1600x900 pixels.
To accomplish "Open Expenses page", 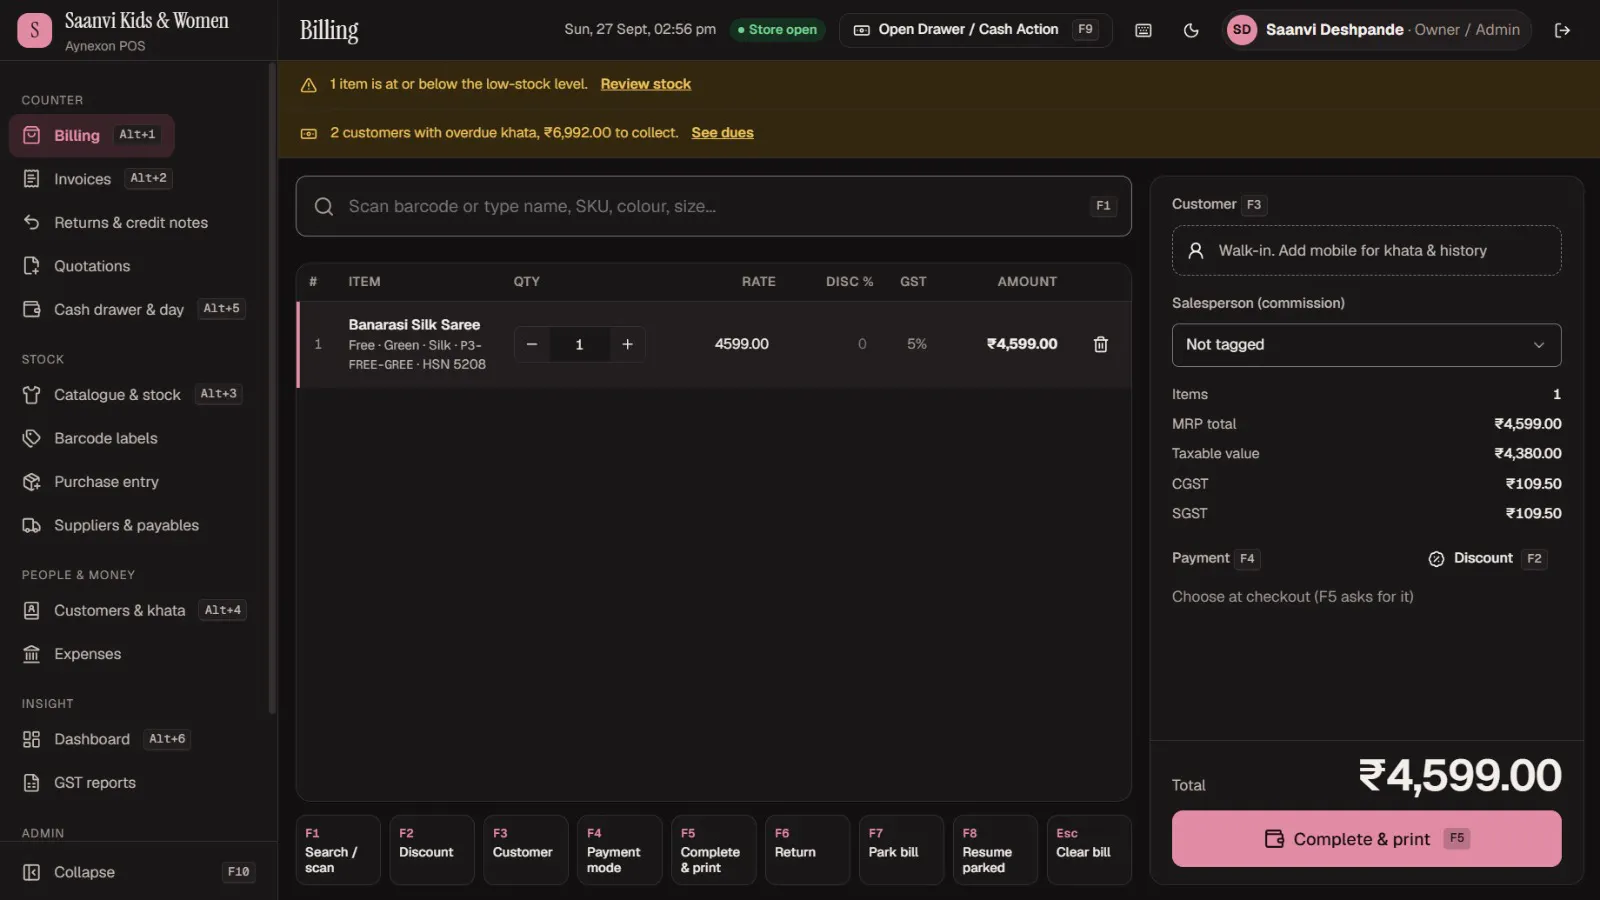I will pyautogui.click(x=72, y=654).
